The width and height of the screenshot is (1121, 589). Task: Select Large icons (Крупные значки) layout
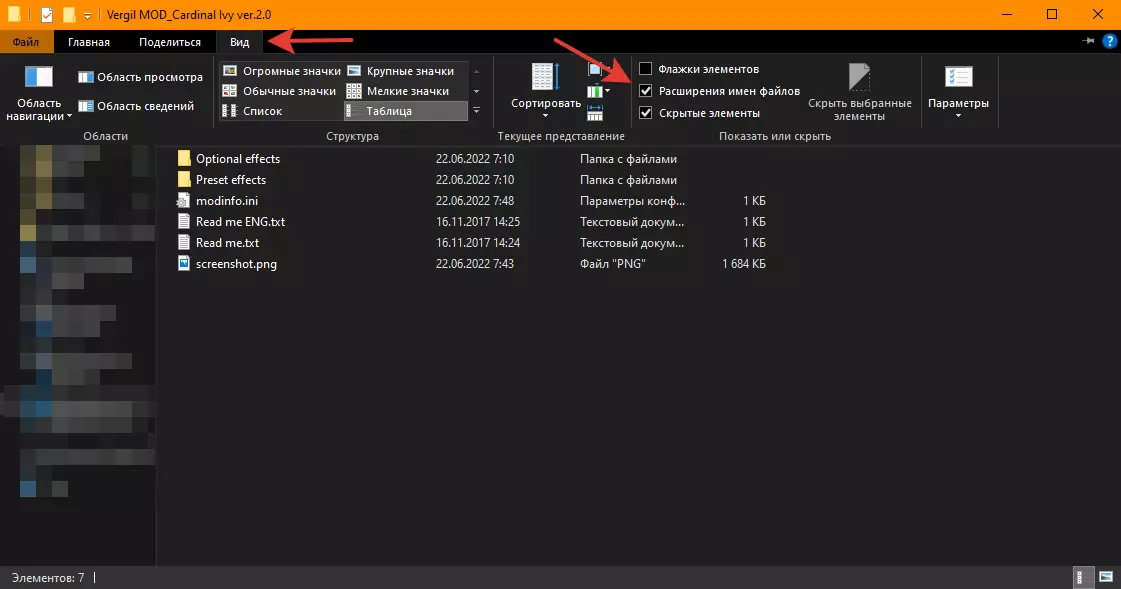point(401,71)
